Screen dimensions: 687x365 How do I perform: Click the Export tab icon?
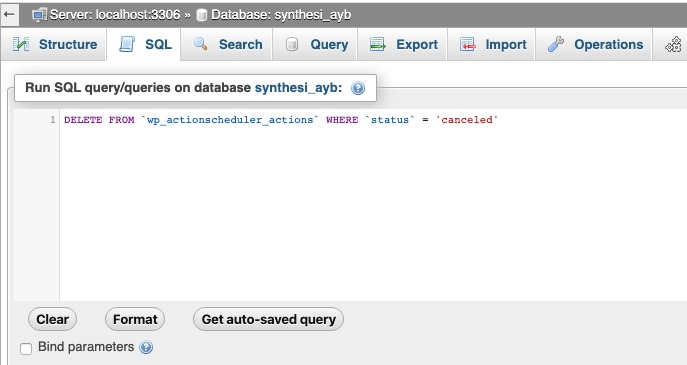pyautogui.click(x=378, y=44)
